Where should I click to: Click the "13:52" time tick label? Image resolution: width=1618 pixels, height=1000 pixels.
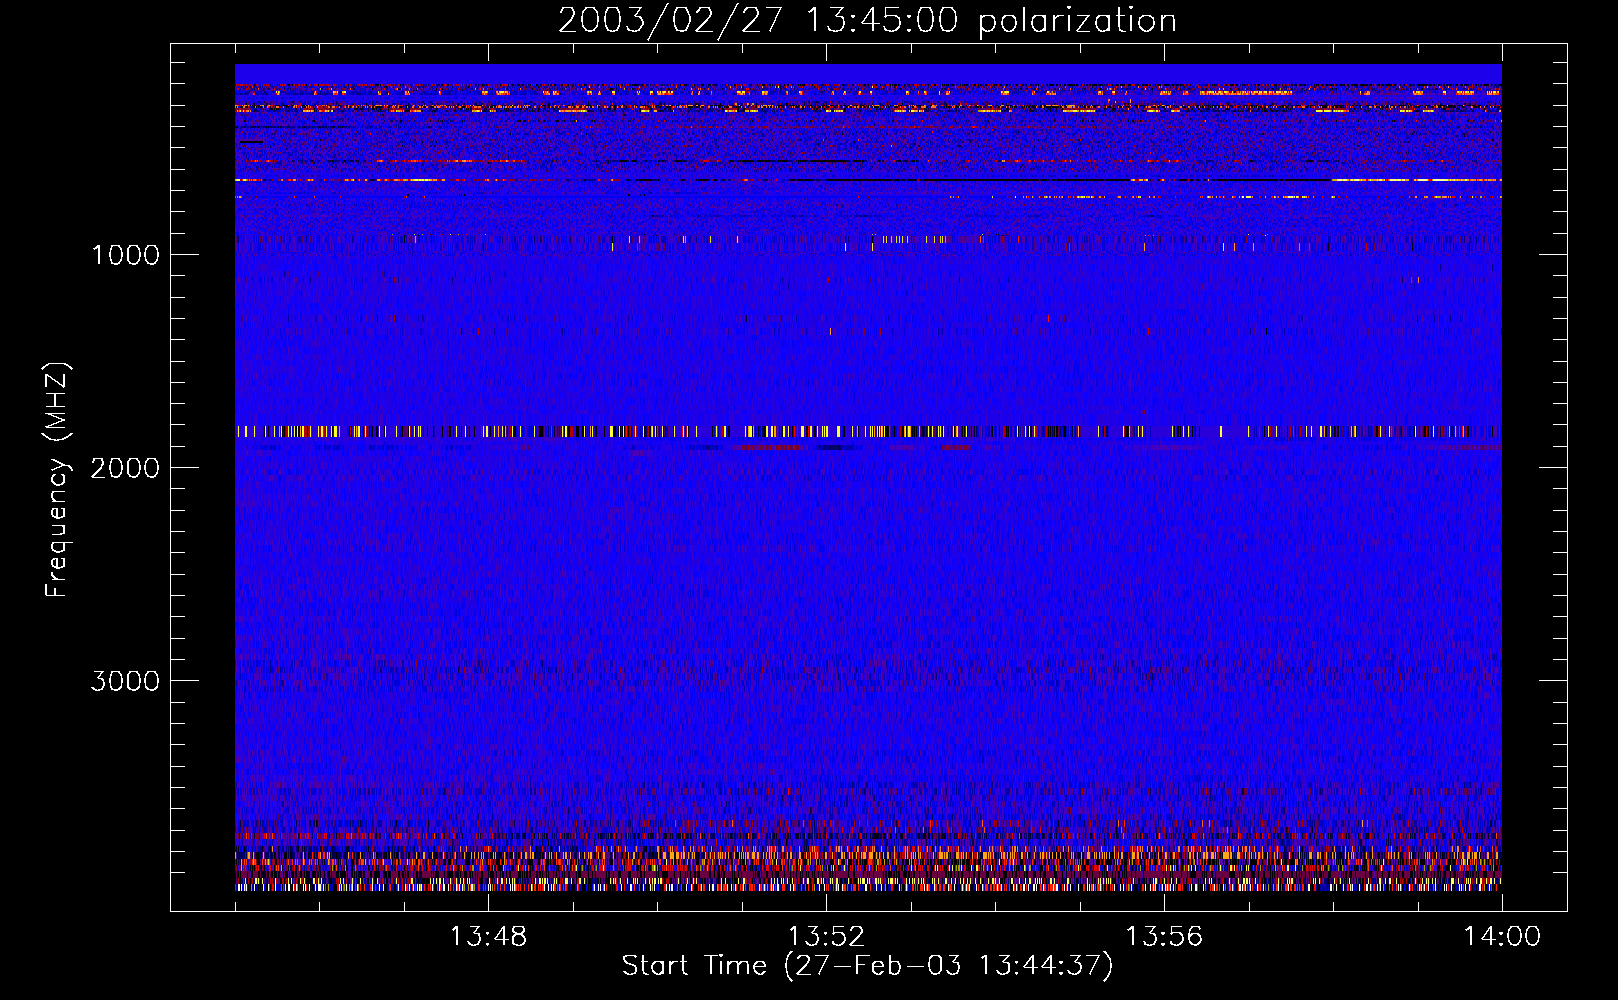point(826,937)
